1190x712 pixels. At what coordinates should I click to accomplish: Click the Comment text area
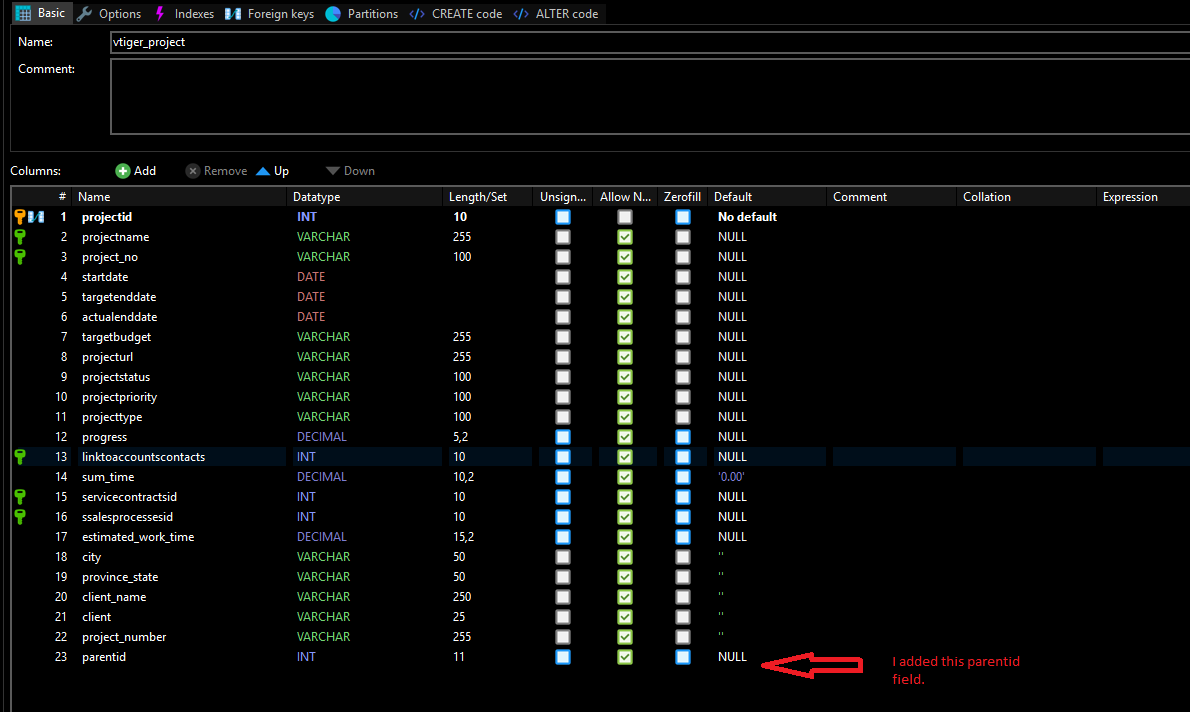[650, 96]
